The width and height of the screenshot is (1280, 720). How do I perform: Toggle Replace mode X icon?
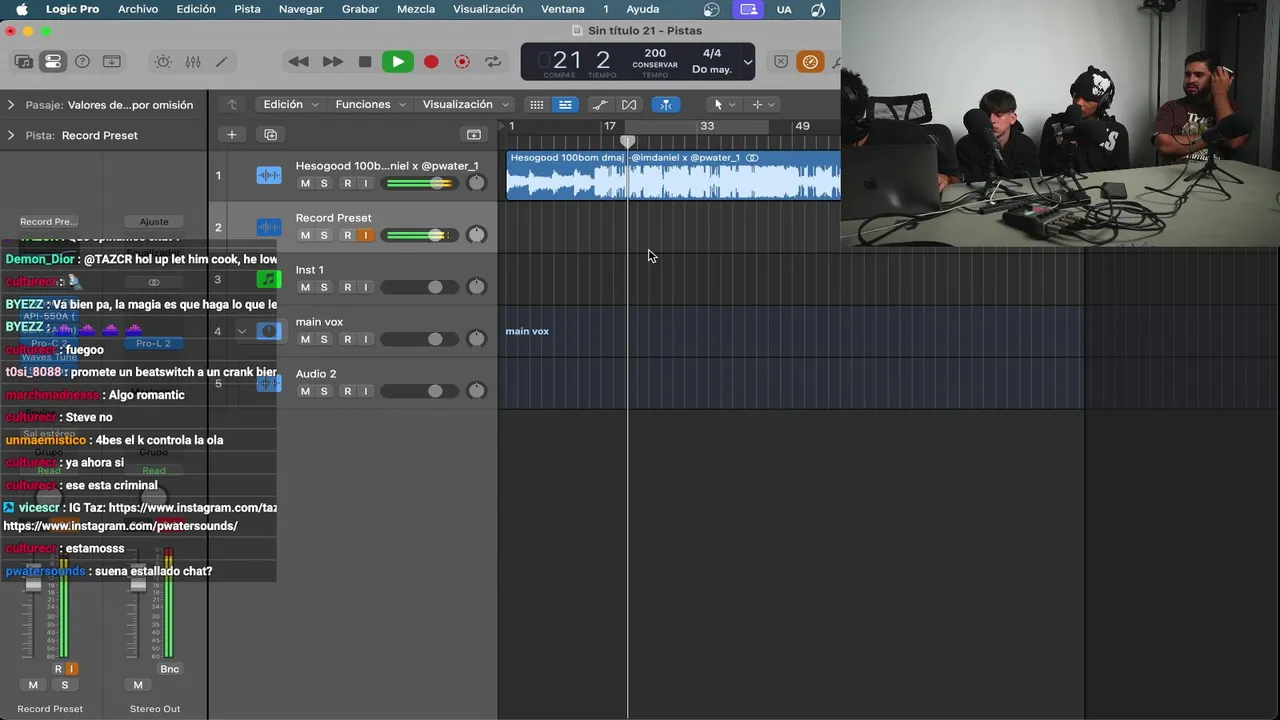click(781, 62)
